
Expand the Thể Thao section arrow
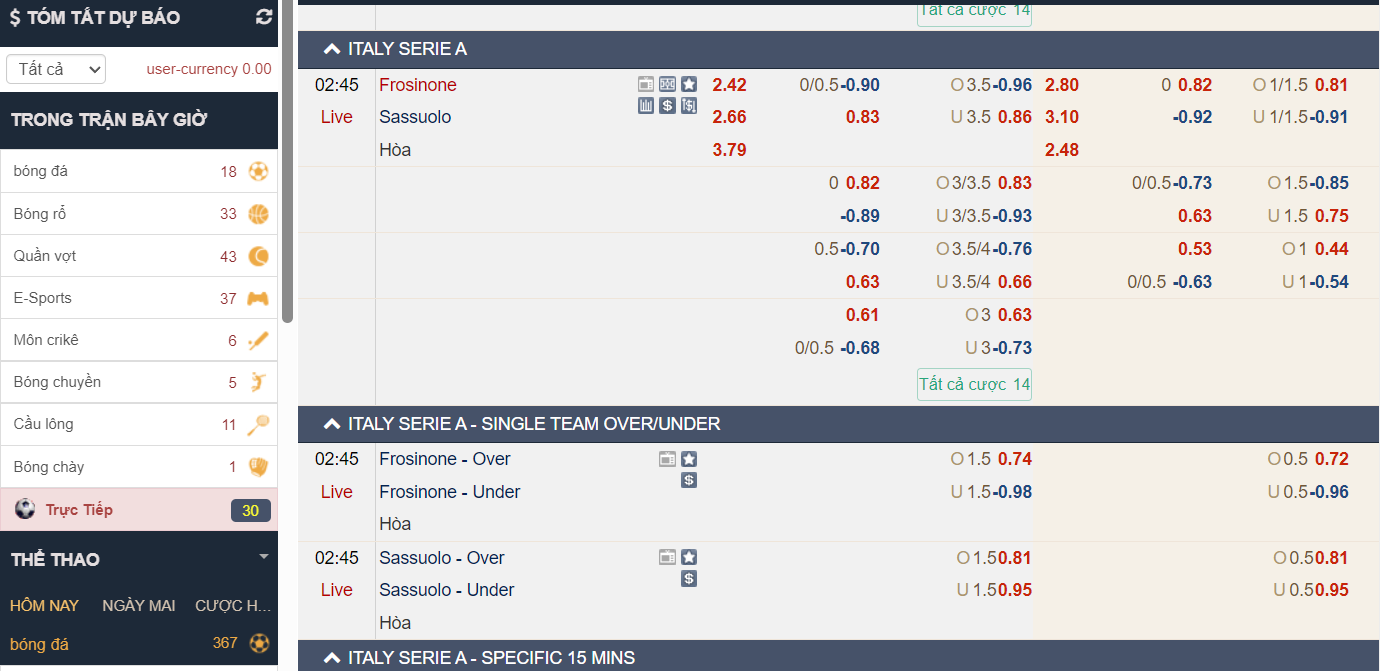(264, 557)
